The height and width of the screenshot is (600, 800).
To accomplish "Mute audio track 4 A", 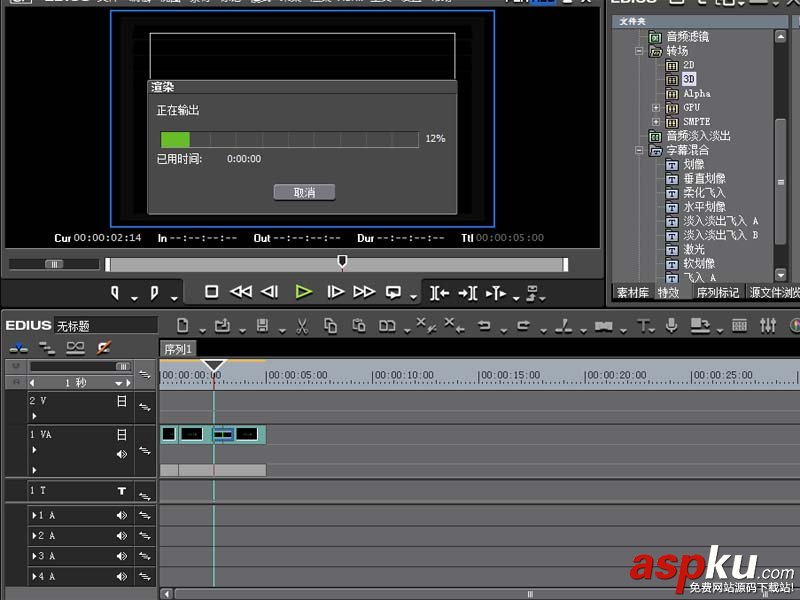I will pos(121,577).
